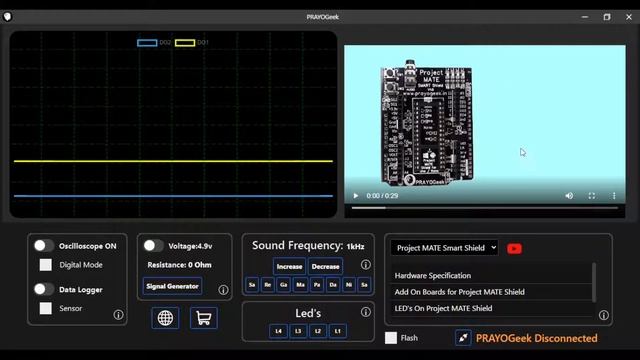Click the yellow DO1 trace line
Screen dimensions: 640x360
(x=173, y=161)
